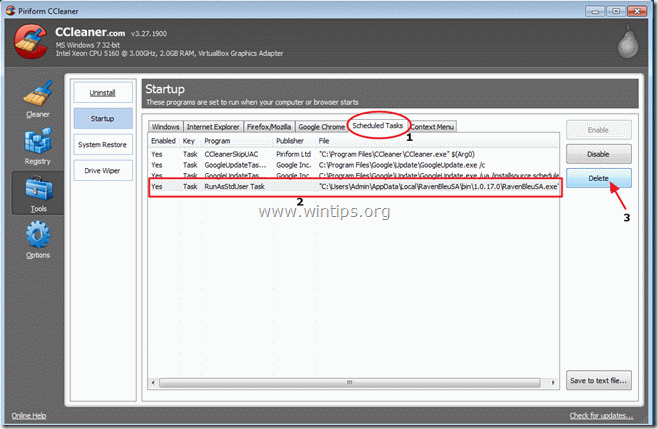This screenshot has height=429, width=658.
Task: Select the Startup tool
Action: (x=103, y=119)
